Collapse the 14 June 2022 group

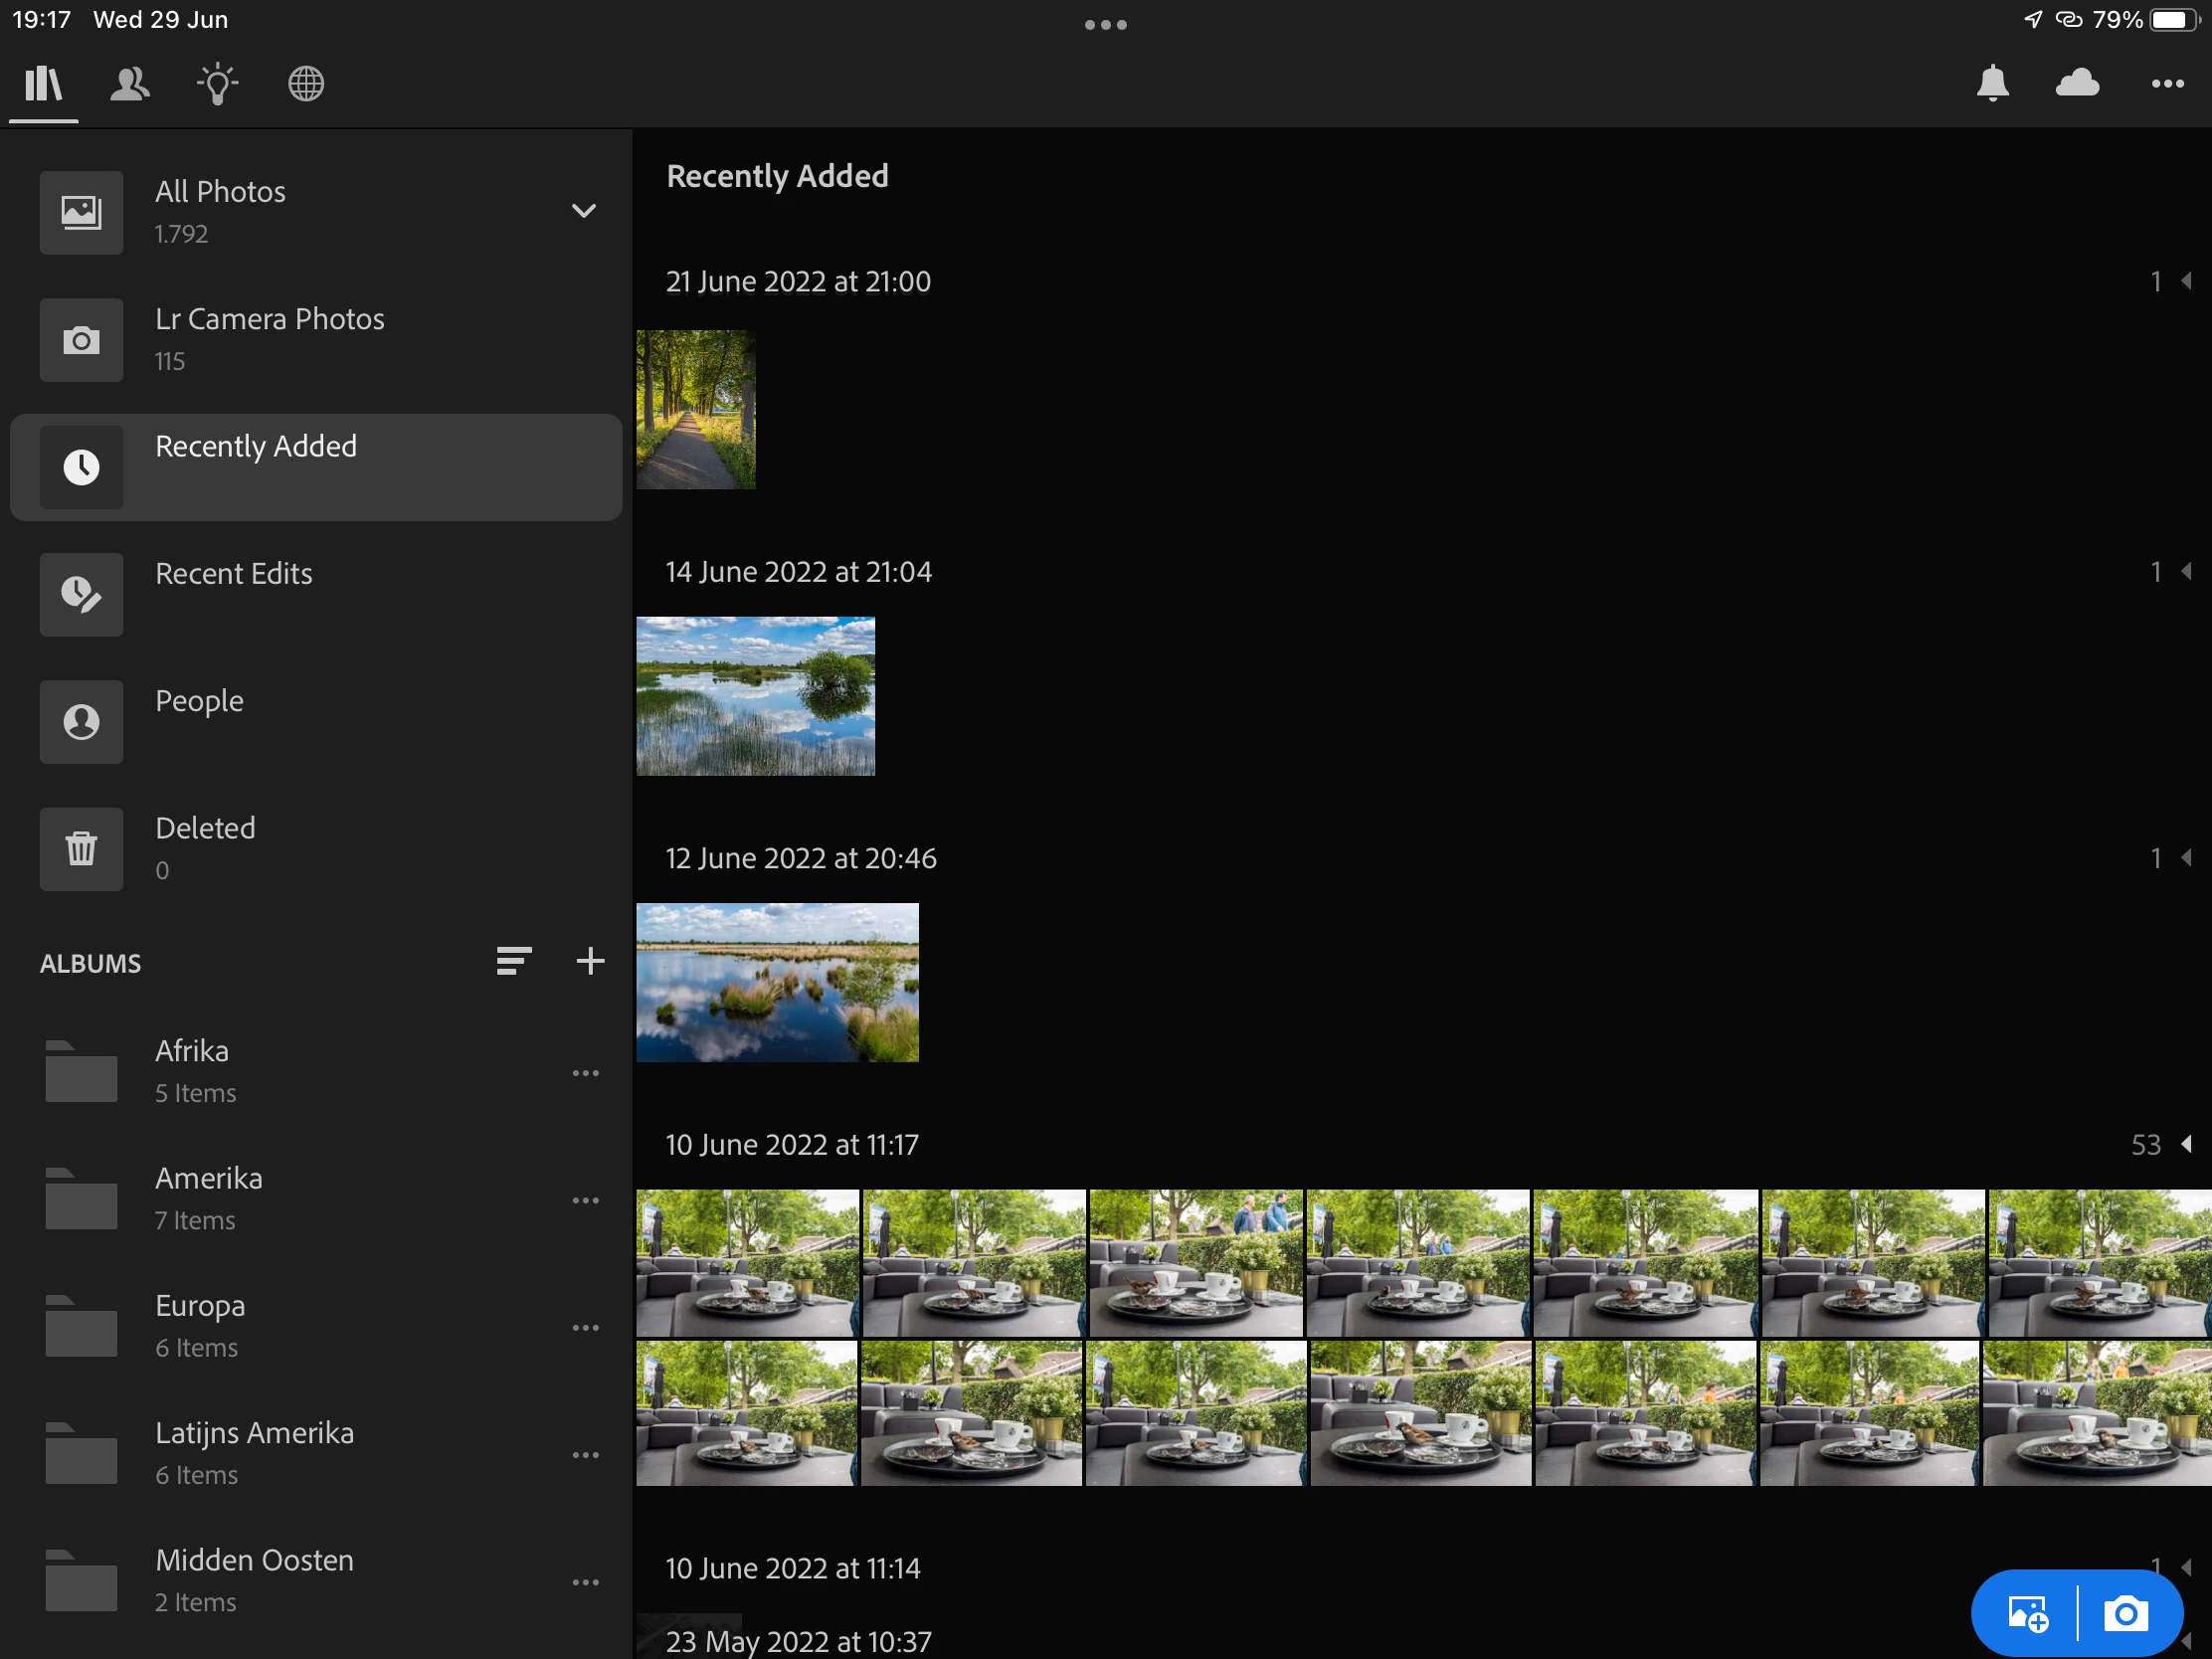(x=2185, y=572)
